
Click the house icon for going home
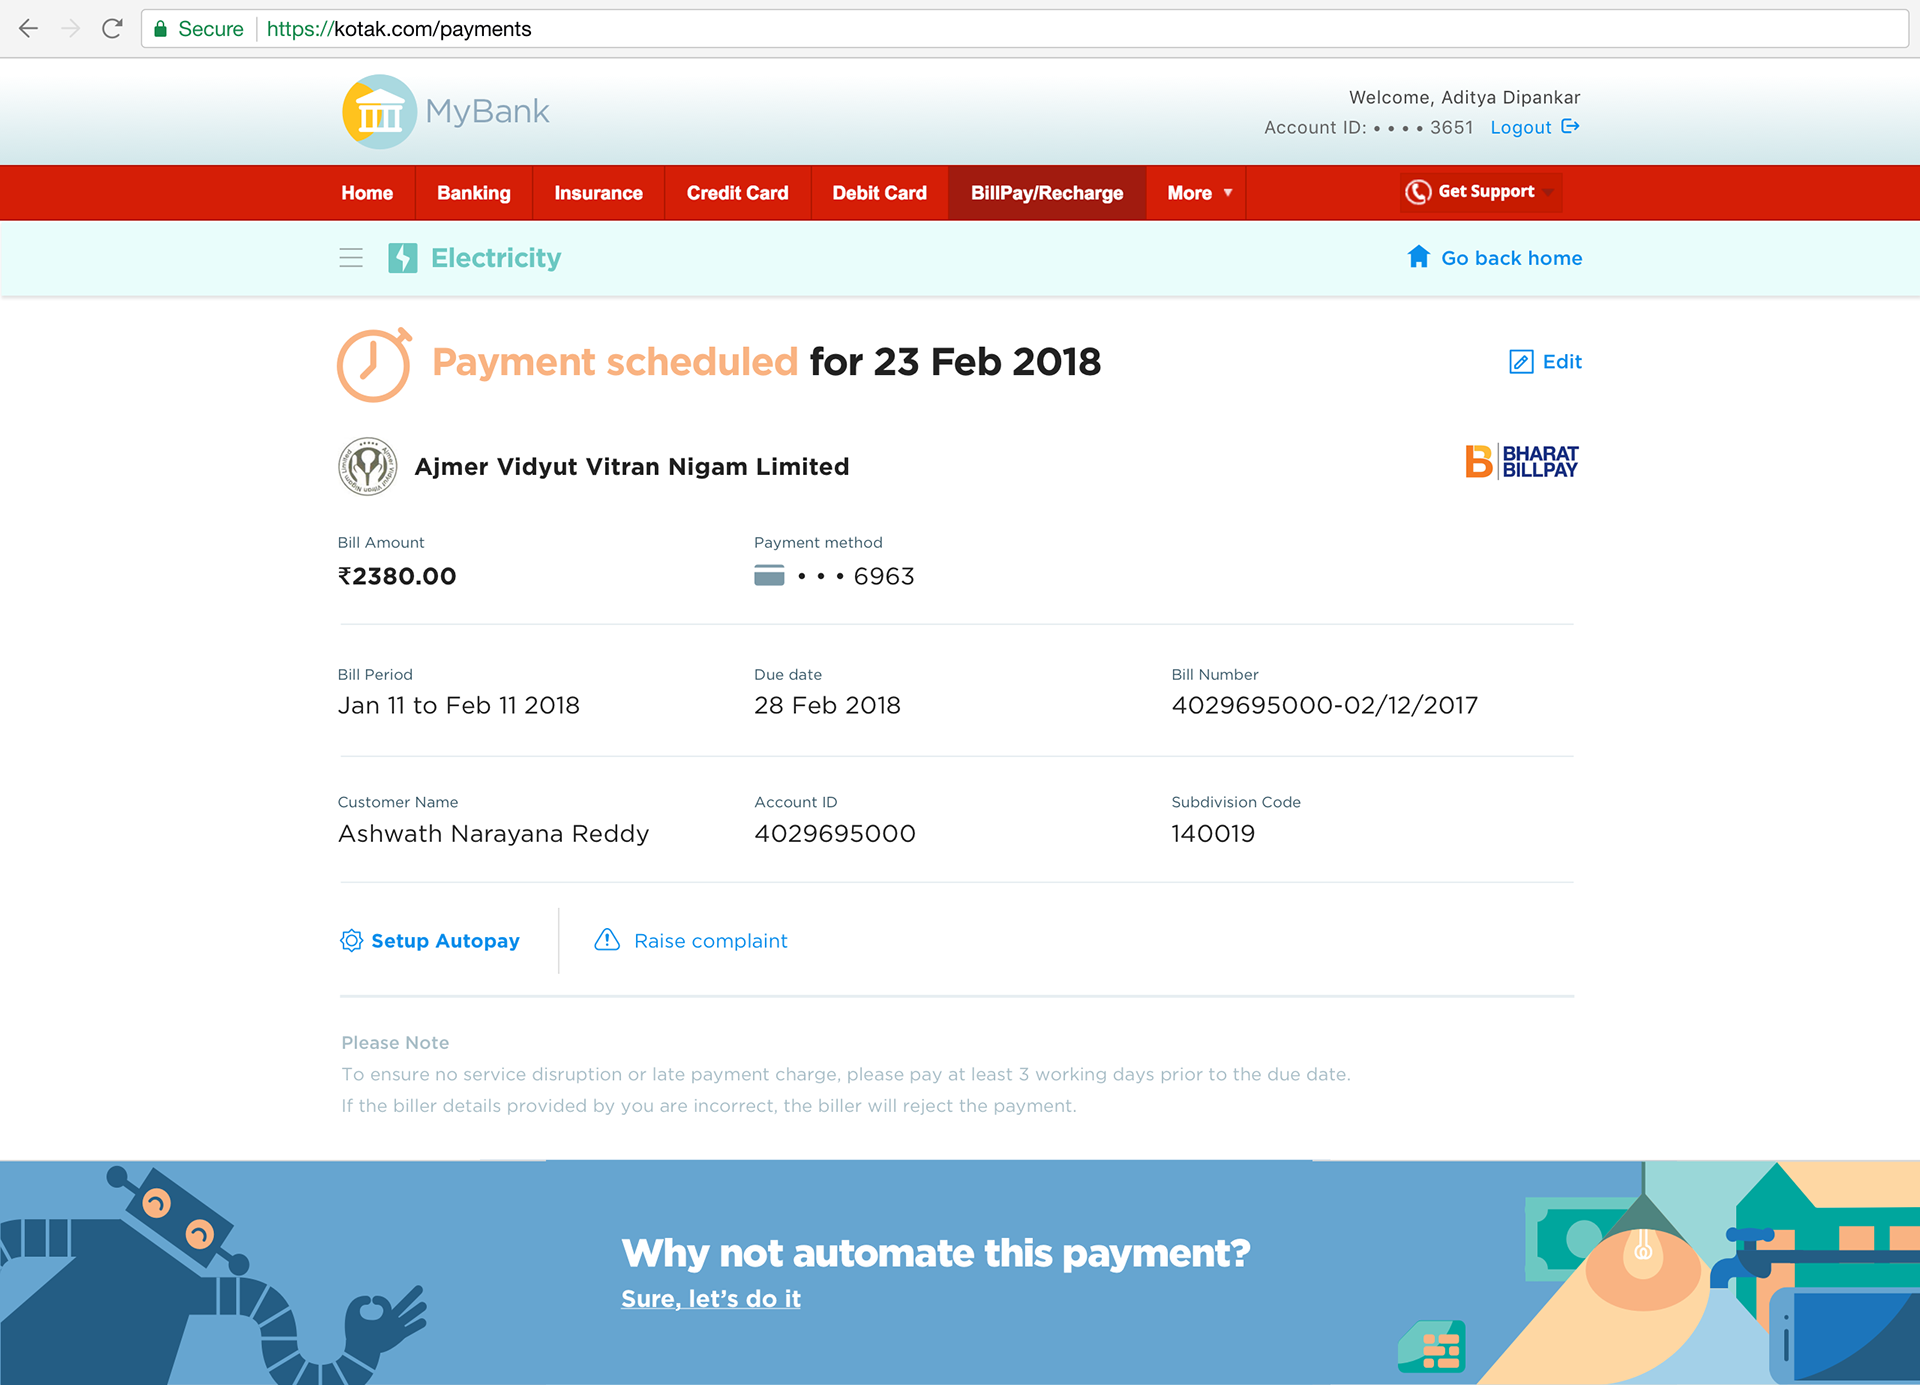click(x=1418, y=257)
